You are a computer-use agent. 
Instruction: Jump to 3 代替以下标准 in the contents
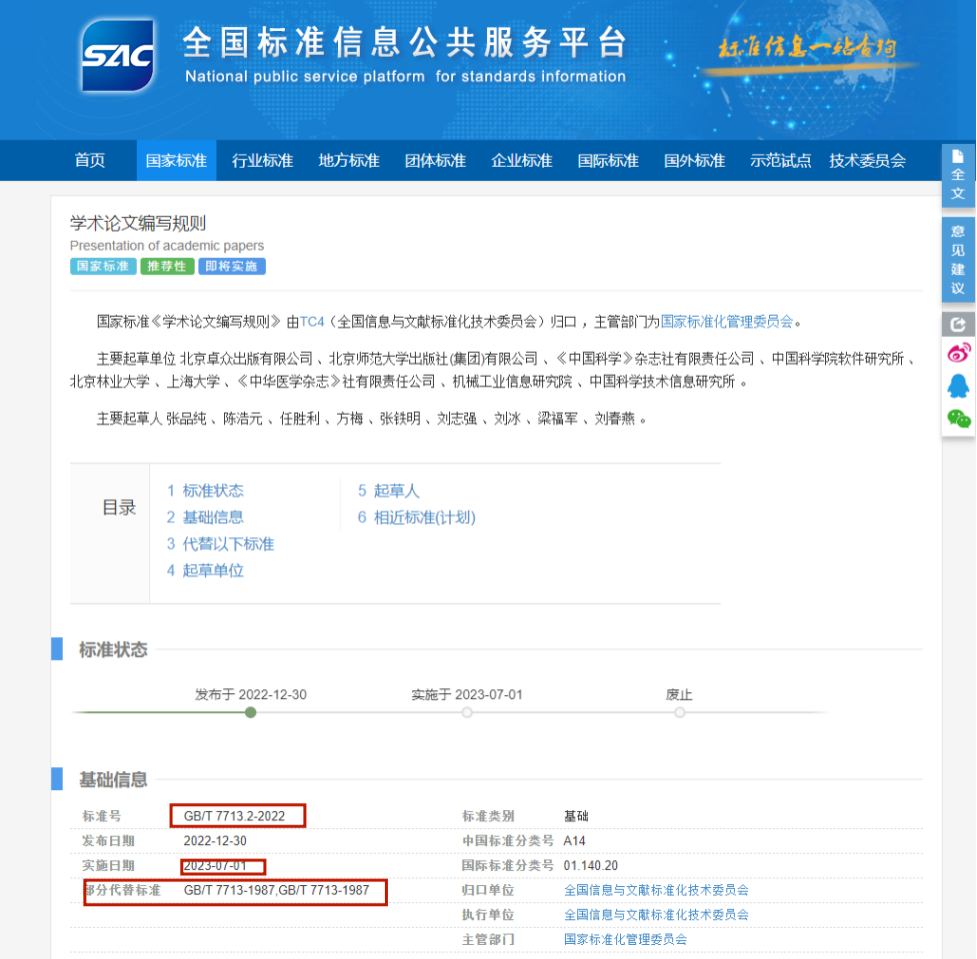pos(220,544)
